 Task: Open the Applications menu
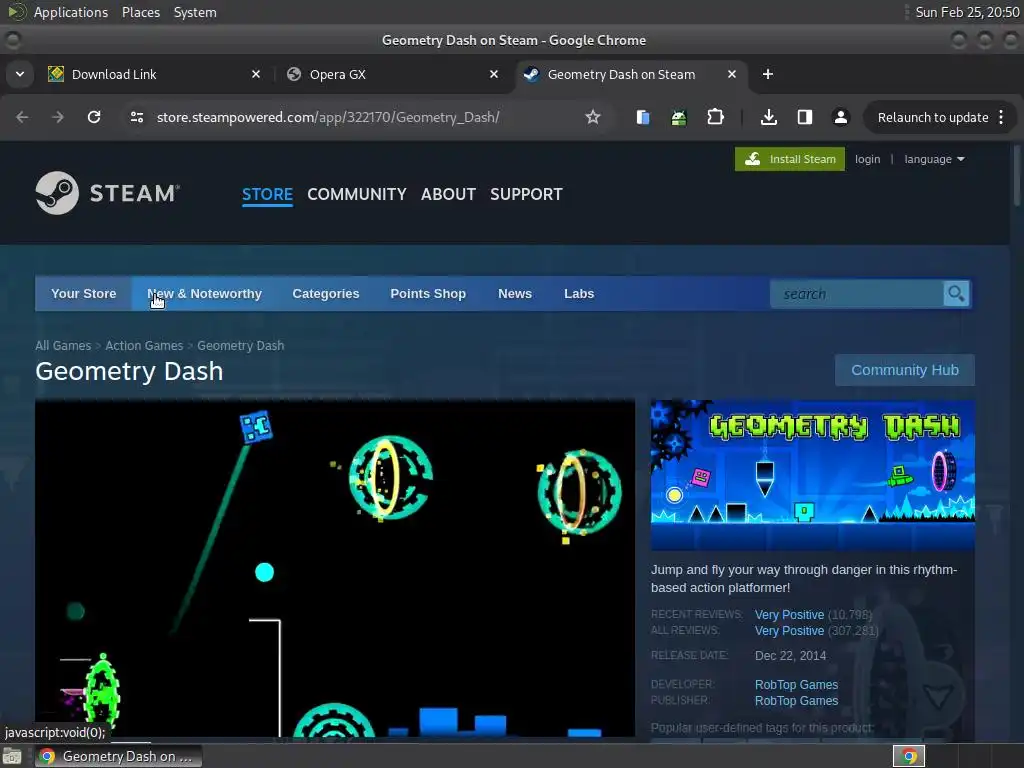pyautogui.click(x=71, y=12)
